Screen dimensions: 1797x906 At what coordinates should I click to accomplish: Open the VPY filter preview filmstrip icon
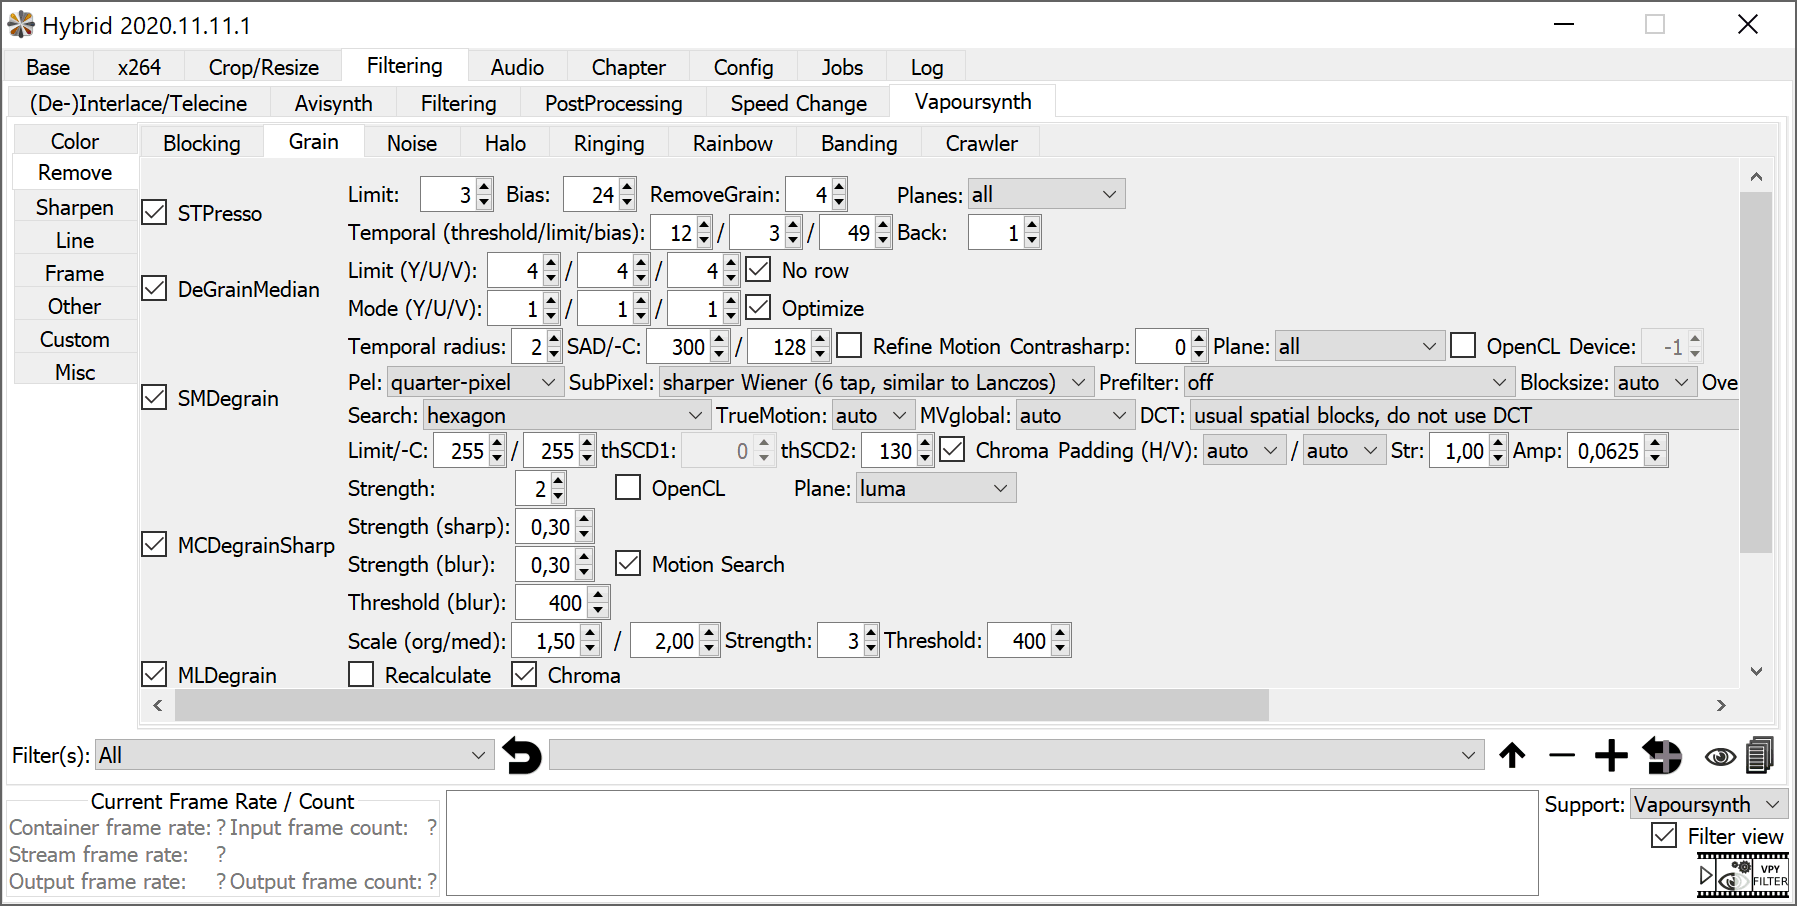1743,876
